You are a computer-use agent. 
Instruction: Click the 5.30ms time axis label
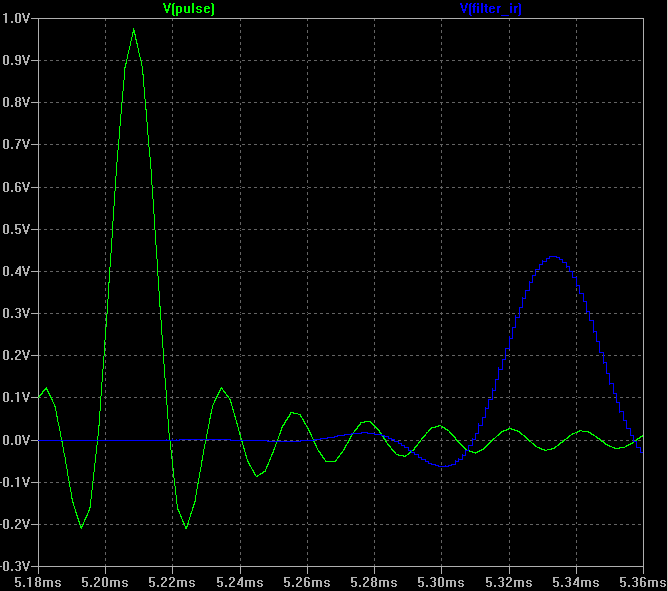click(x=441, y=582)
